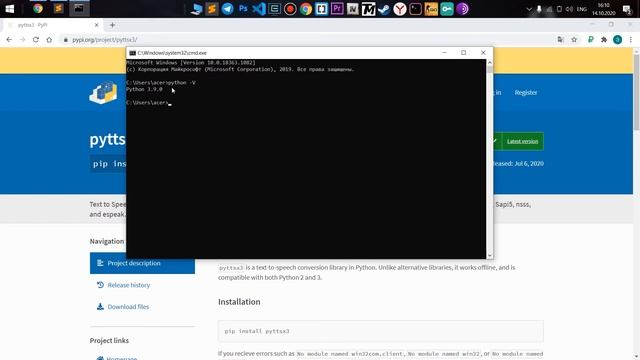Minimize the cmd.exe window
Viewport: 640px width, 360px height.
click(444, 53)
